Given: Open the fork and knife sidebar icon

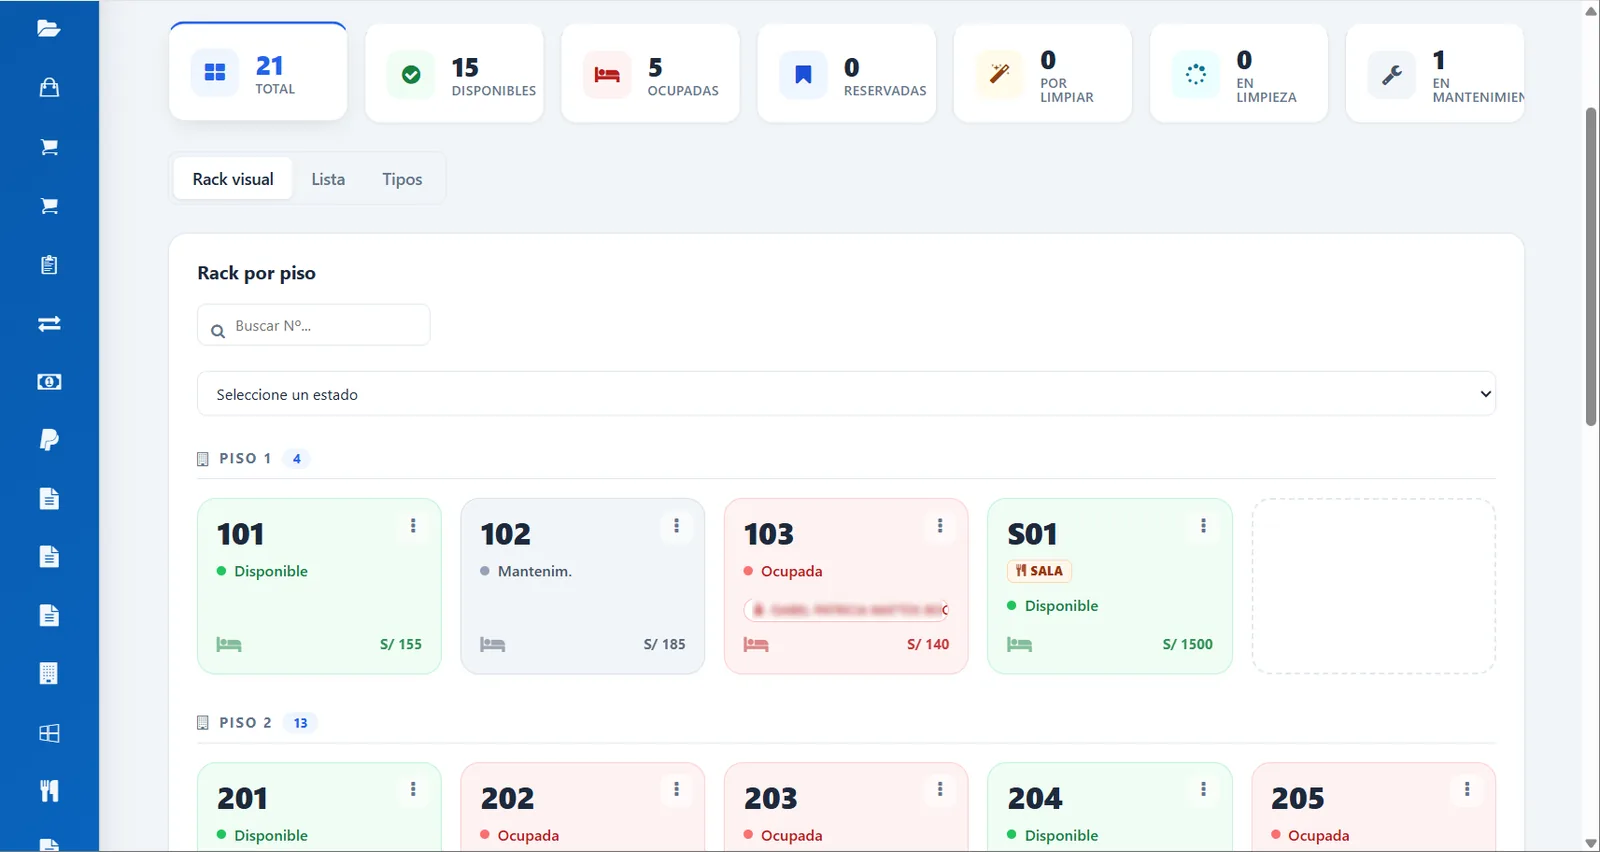Looking at the screenshot, I should tap(49, 791).
